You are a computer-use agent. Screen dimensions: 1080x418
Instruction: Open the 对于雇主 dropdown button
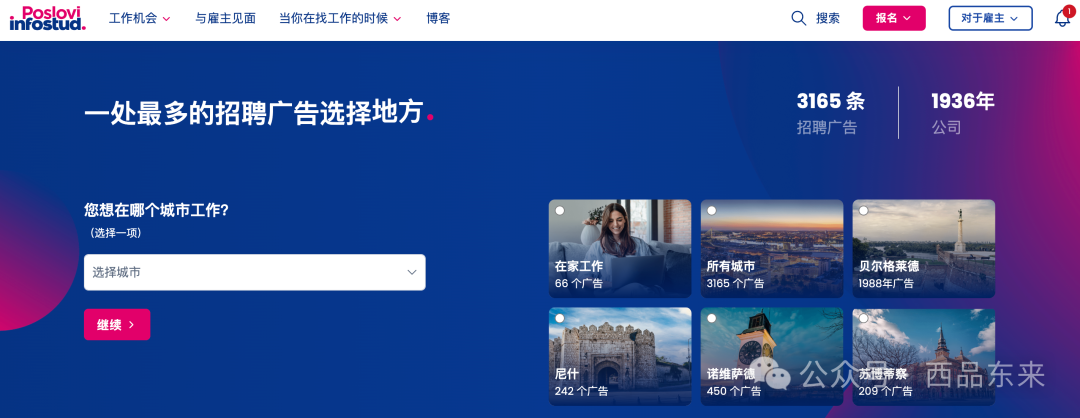990,19
